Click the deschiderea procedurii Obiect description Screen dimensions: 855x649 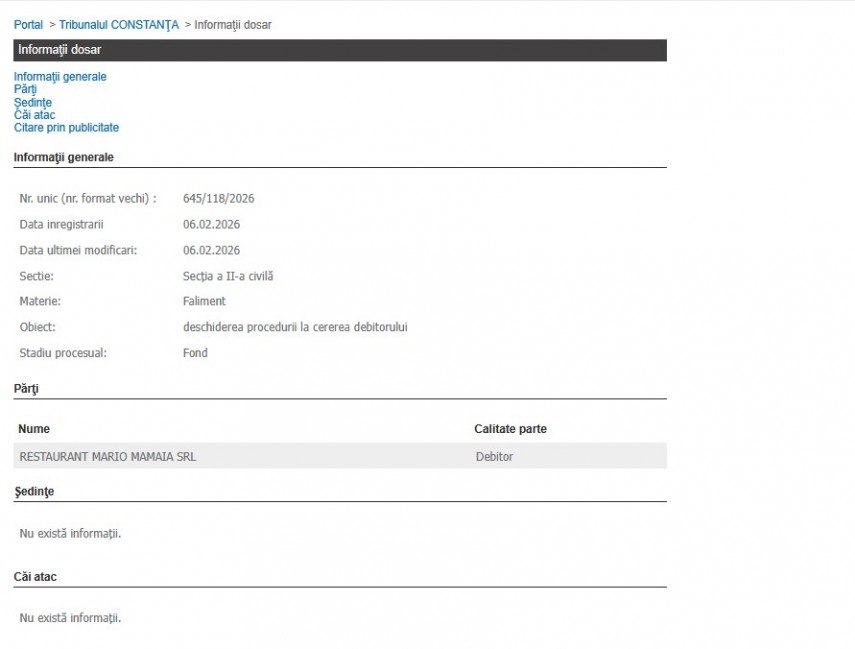(x=295, y=327)
